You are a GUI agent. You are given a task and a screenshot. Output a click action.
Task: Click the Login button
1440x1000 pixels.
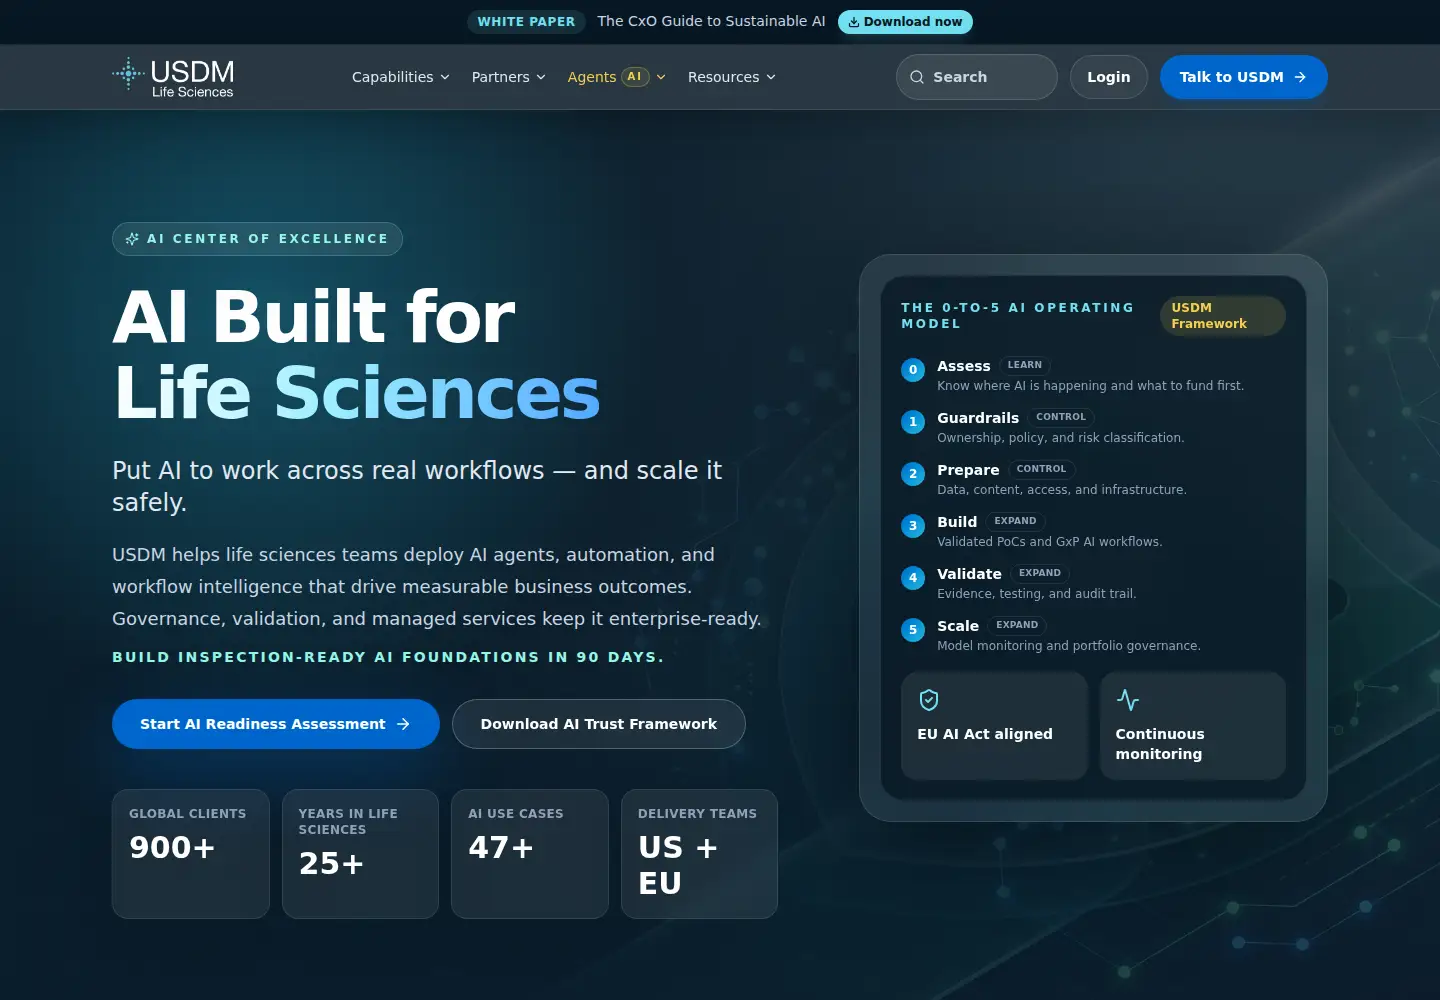coord(1109,77)
